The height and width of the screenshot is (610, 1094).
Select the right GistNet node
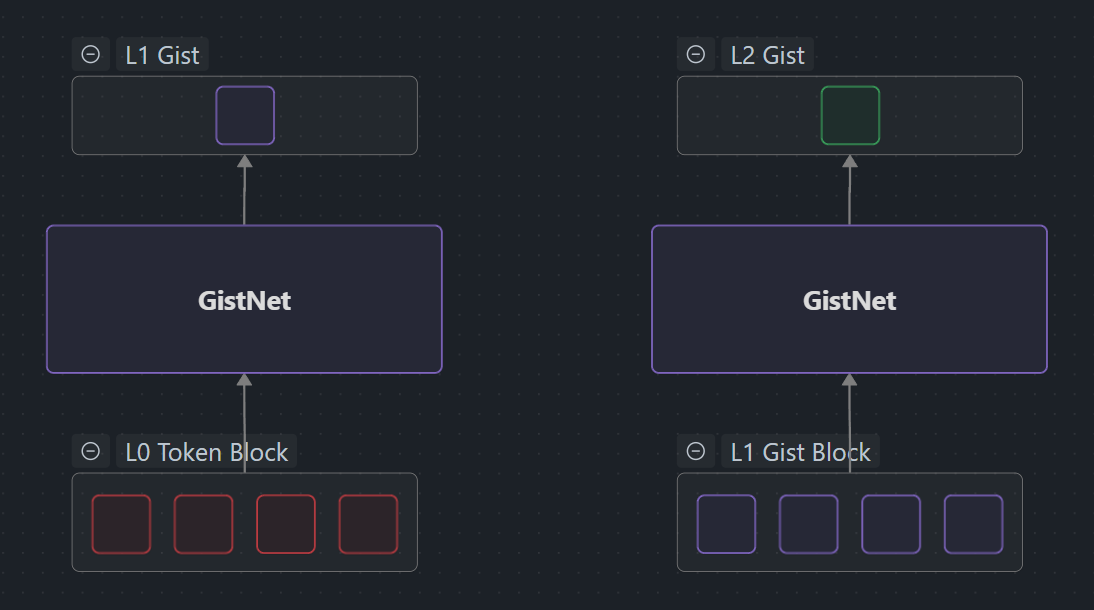(849, 299)
